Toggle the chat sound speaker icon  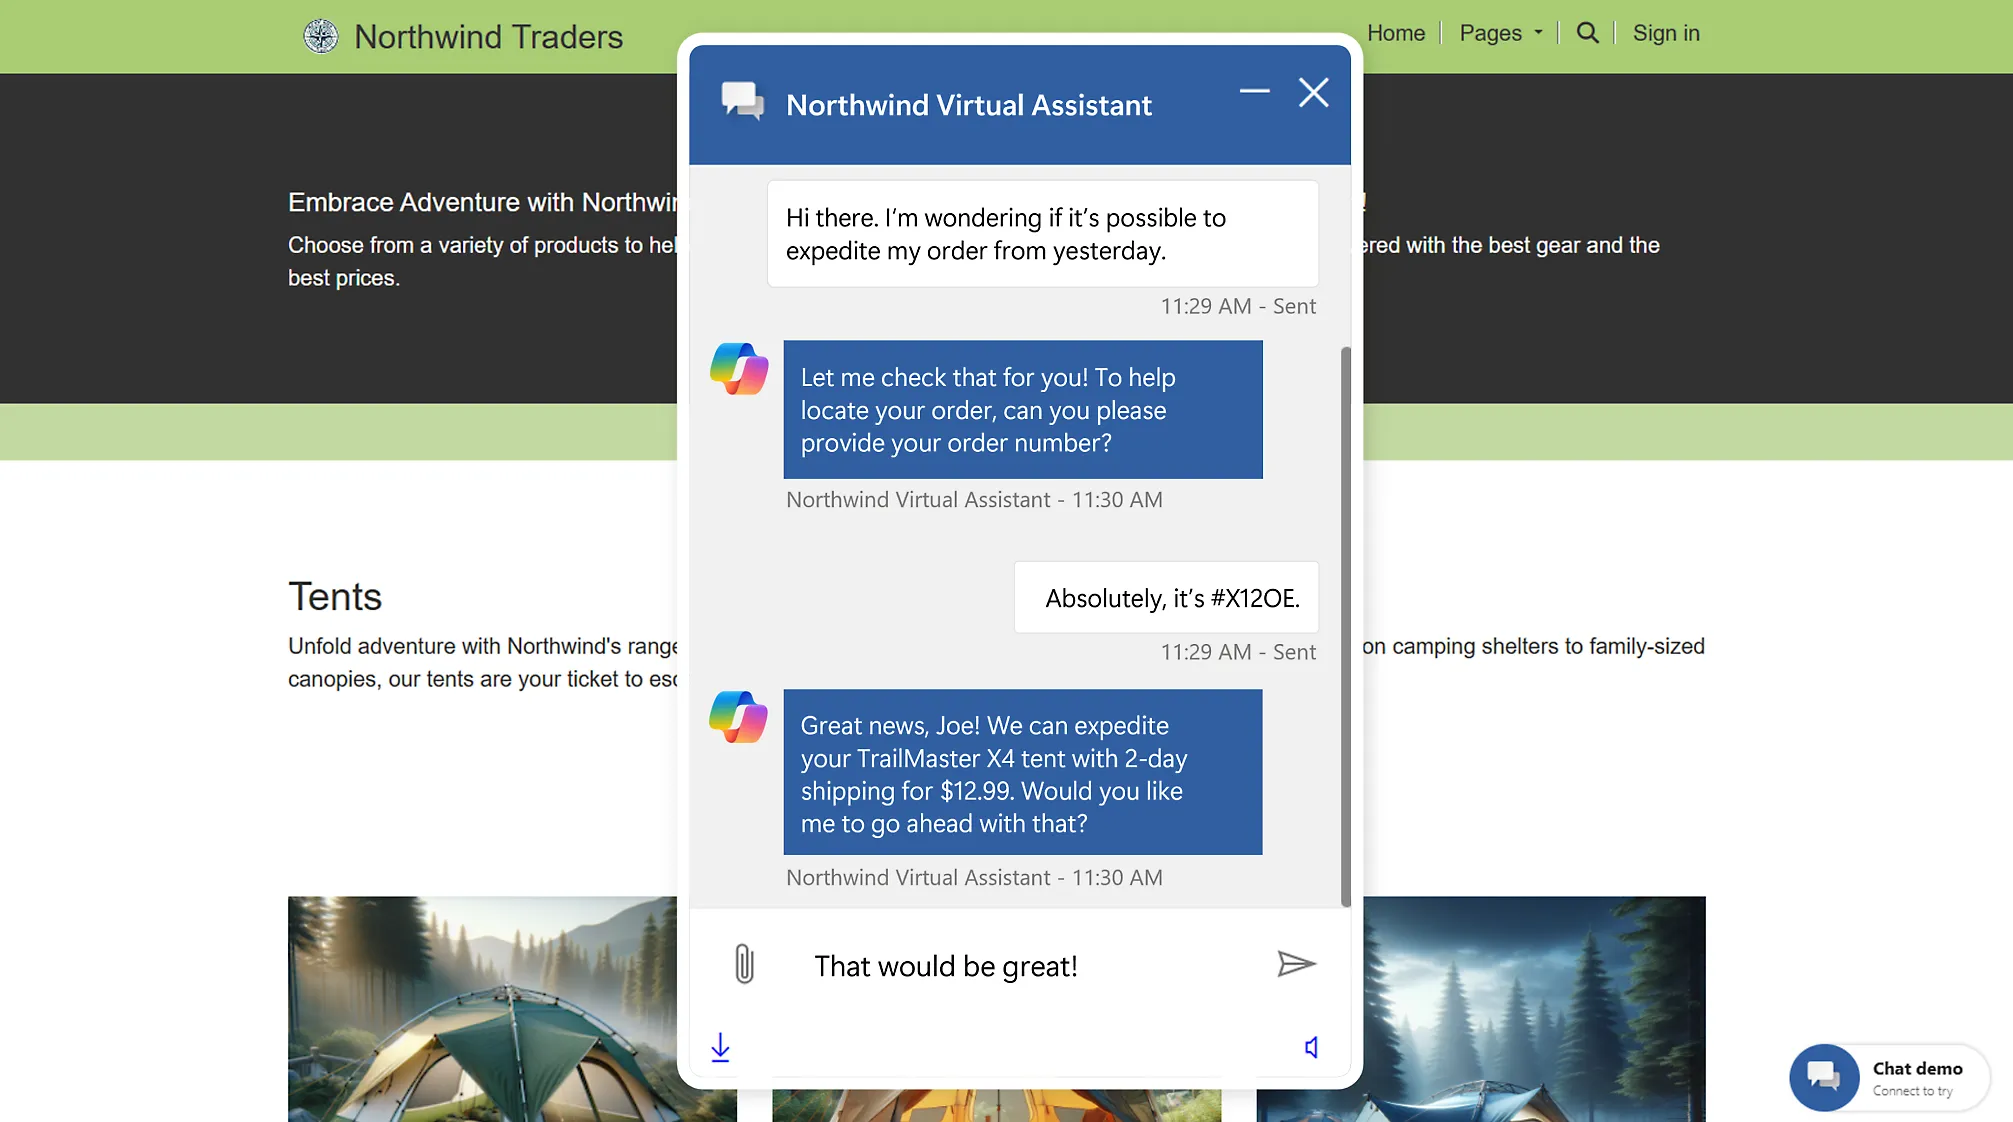coord(1311,1047)
